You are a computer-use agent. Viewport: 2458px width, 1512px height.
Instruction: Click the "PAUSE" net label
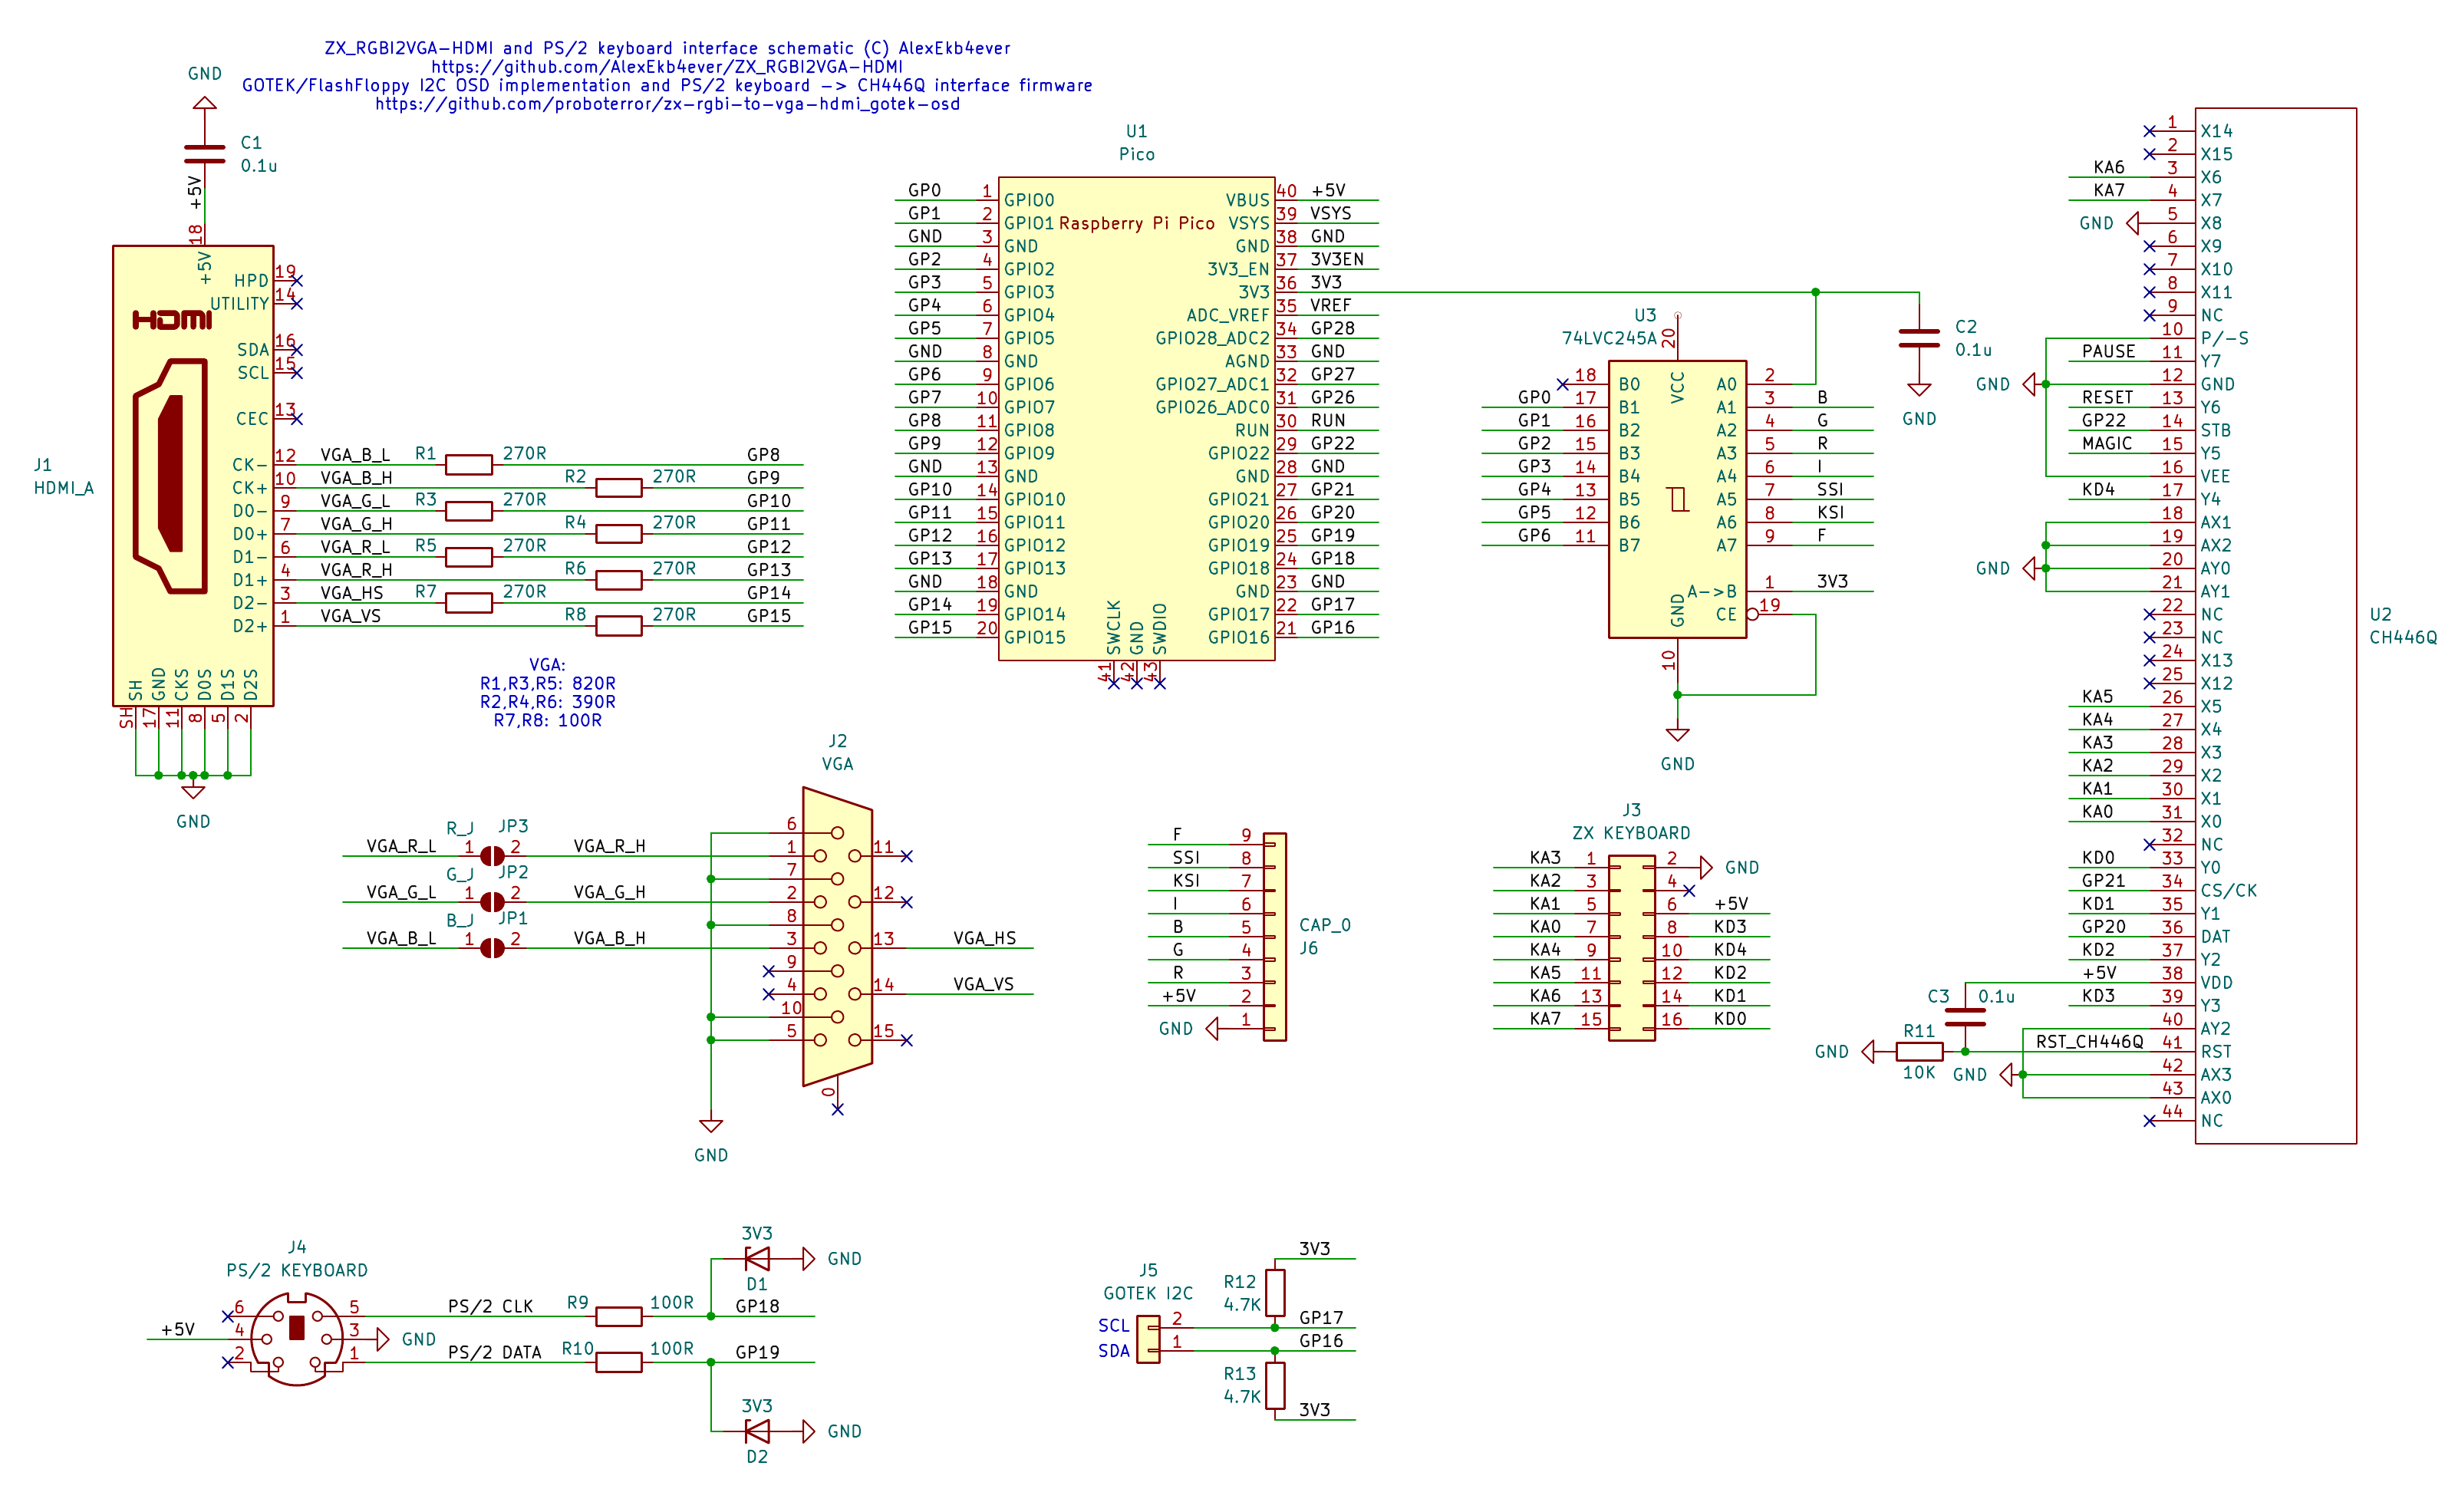pyautogui.click(x=2108, y=351)
